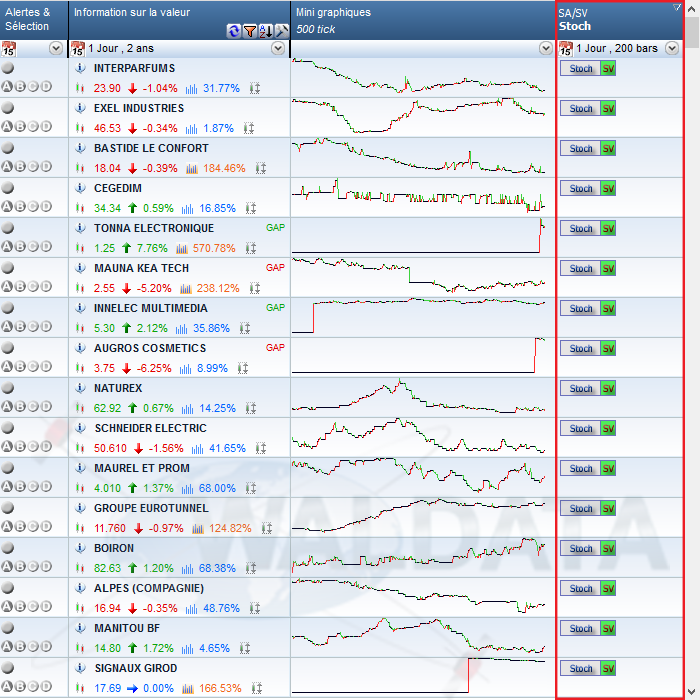Click the Stoch button for EXEL INDUSTRIES

coord(580,108)
